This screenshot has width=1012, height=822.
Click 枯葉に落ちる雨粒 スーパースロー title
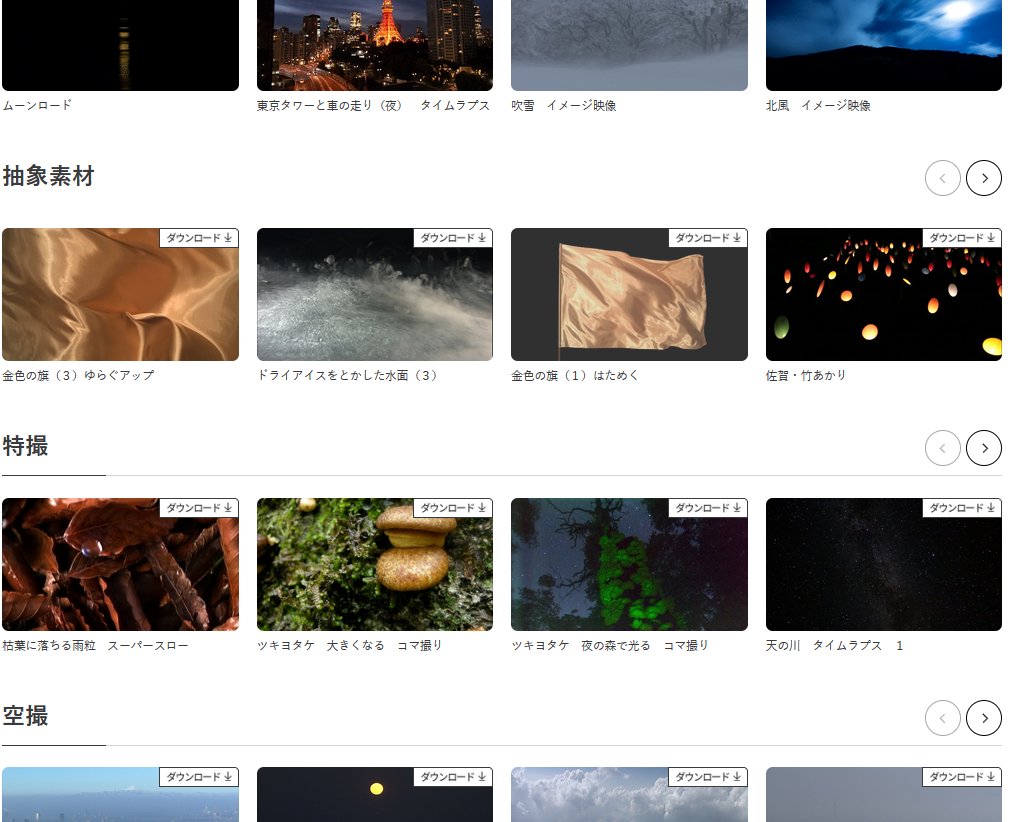(96, 645)
